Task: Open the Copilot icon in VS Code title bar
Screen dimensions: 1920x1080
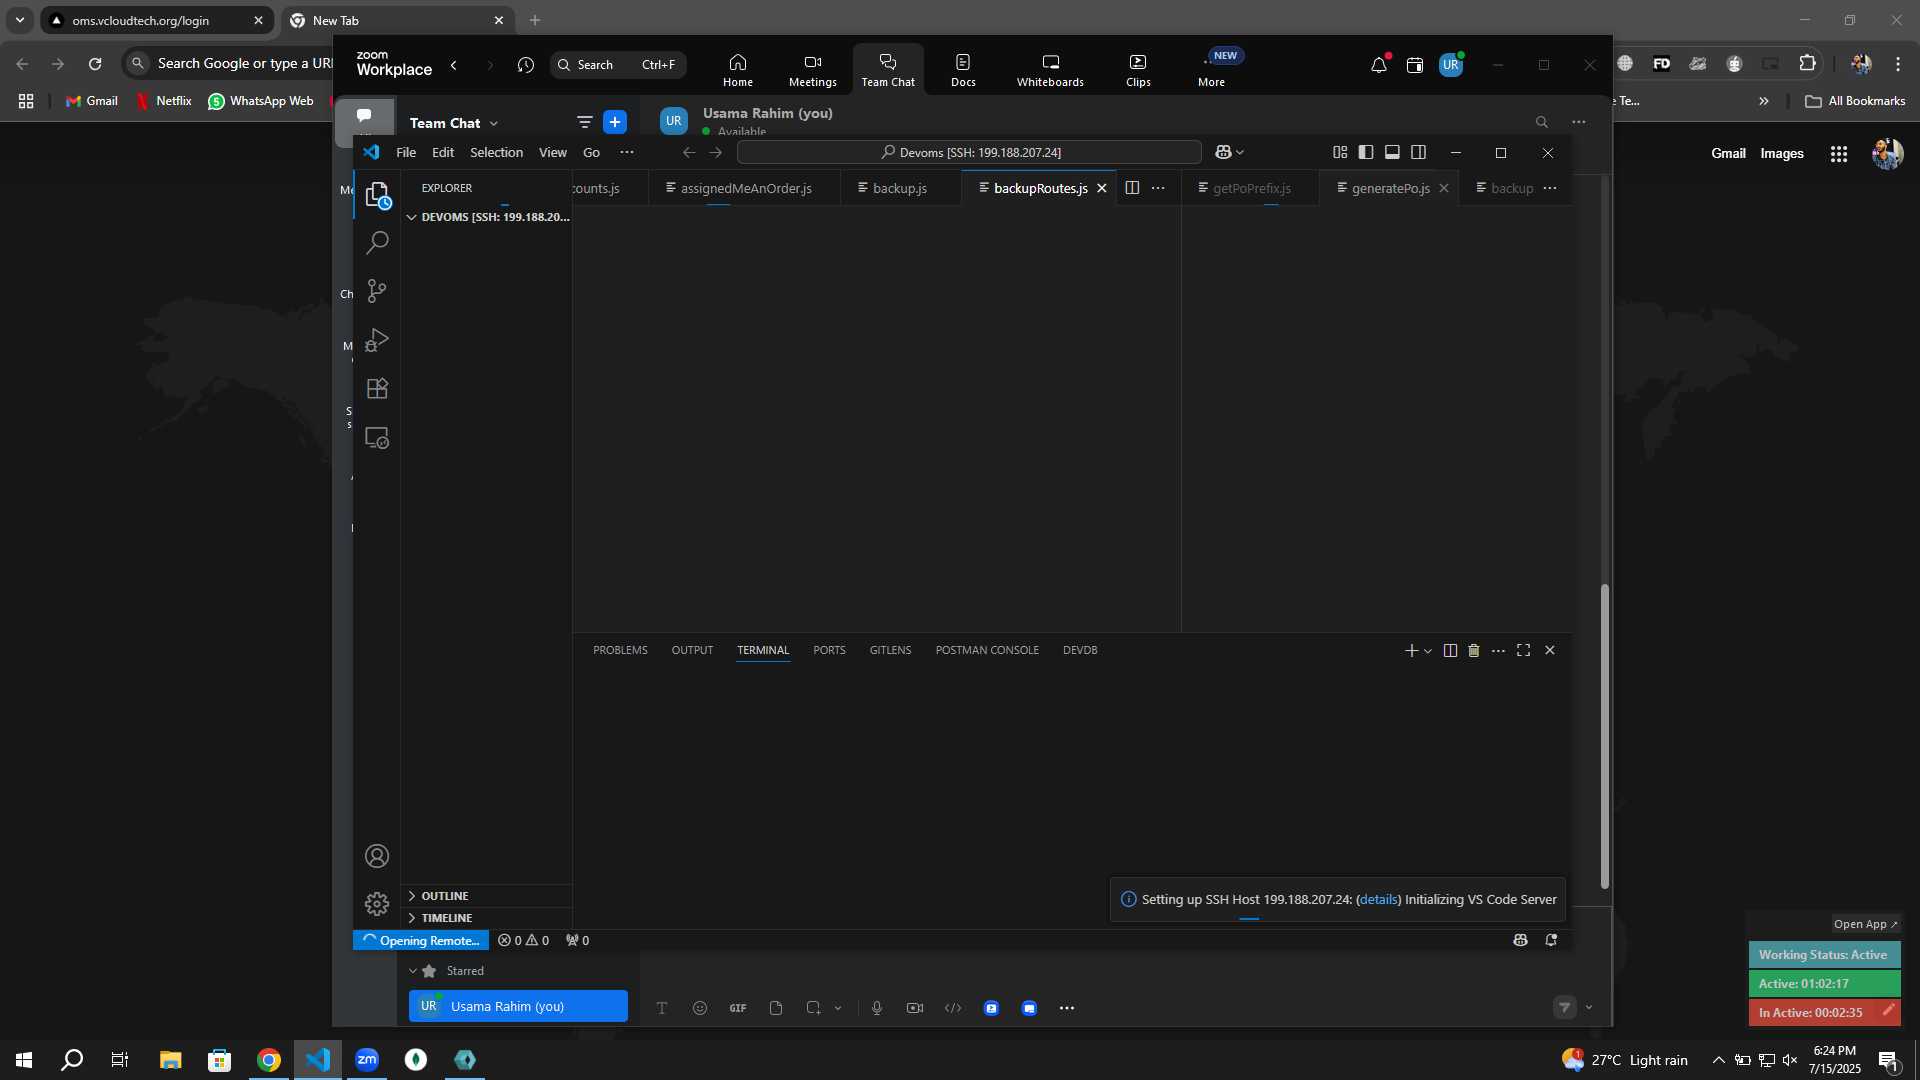Action: pyautogui.click(x=1223, y=152)
